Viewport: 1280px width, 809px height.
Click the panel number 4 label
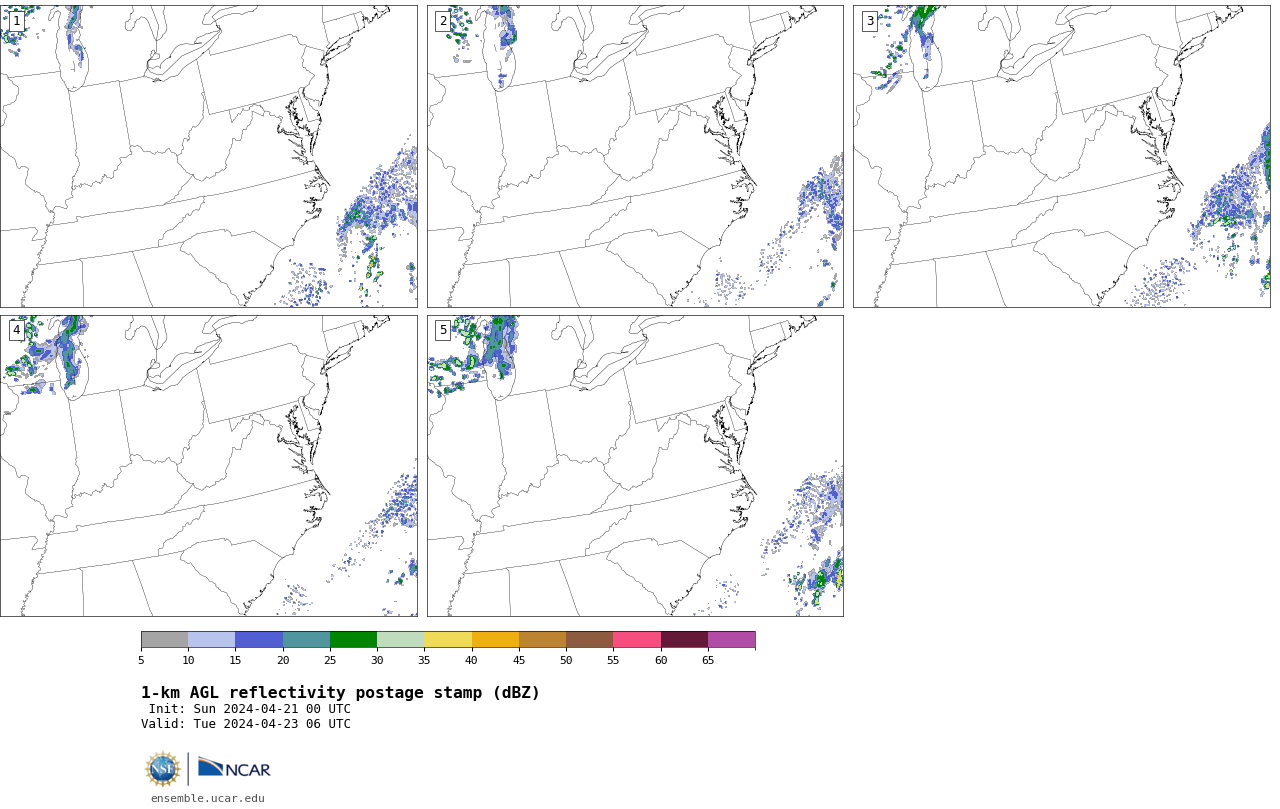pos(17,330)
